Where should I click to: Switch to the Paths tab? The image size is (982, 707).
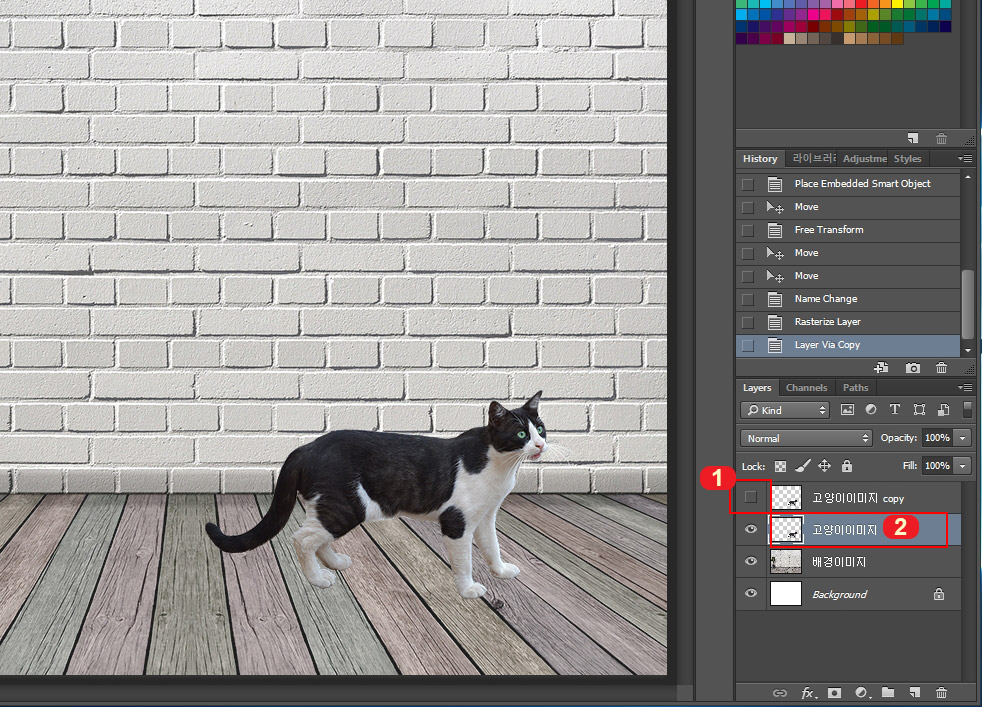pos(855,388)
